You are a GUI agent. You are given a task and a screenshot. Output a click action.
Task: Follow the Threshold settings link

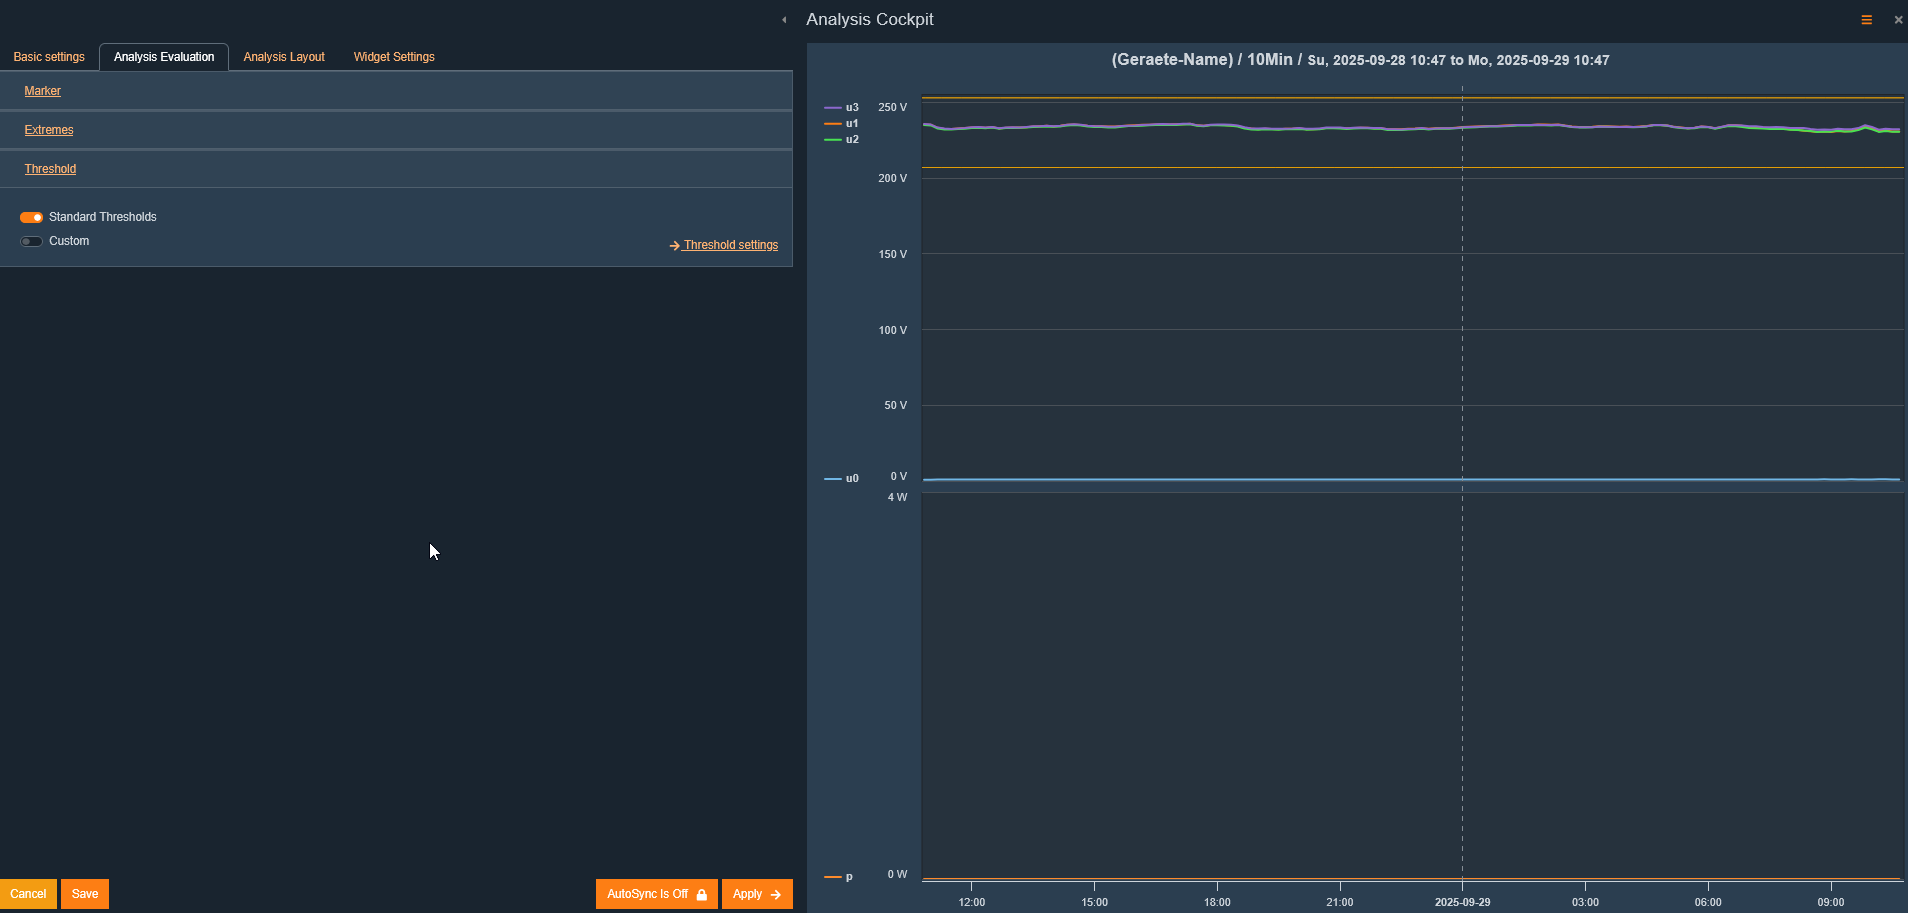point(730,245)
